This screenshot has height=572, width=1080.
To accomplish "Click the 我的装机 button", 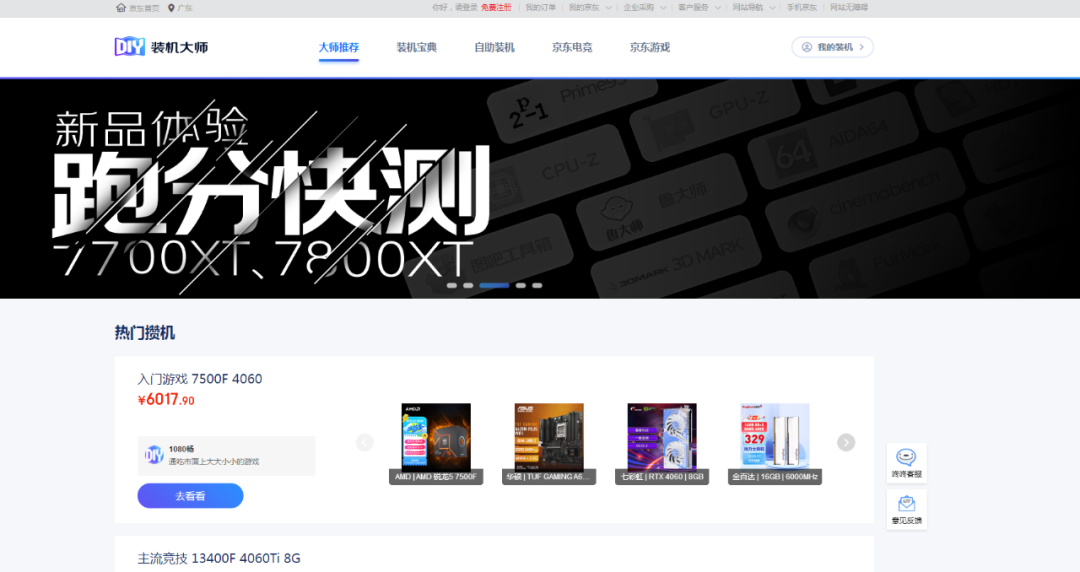I will tap(832, 47).
